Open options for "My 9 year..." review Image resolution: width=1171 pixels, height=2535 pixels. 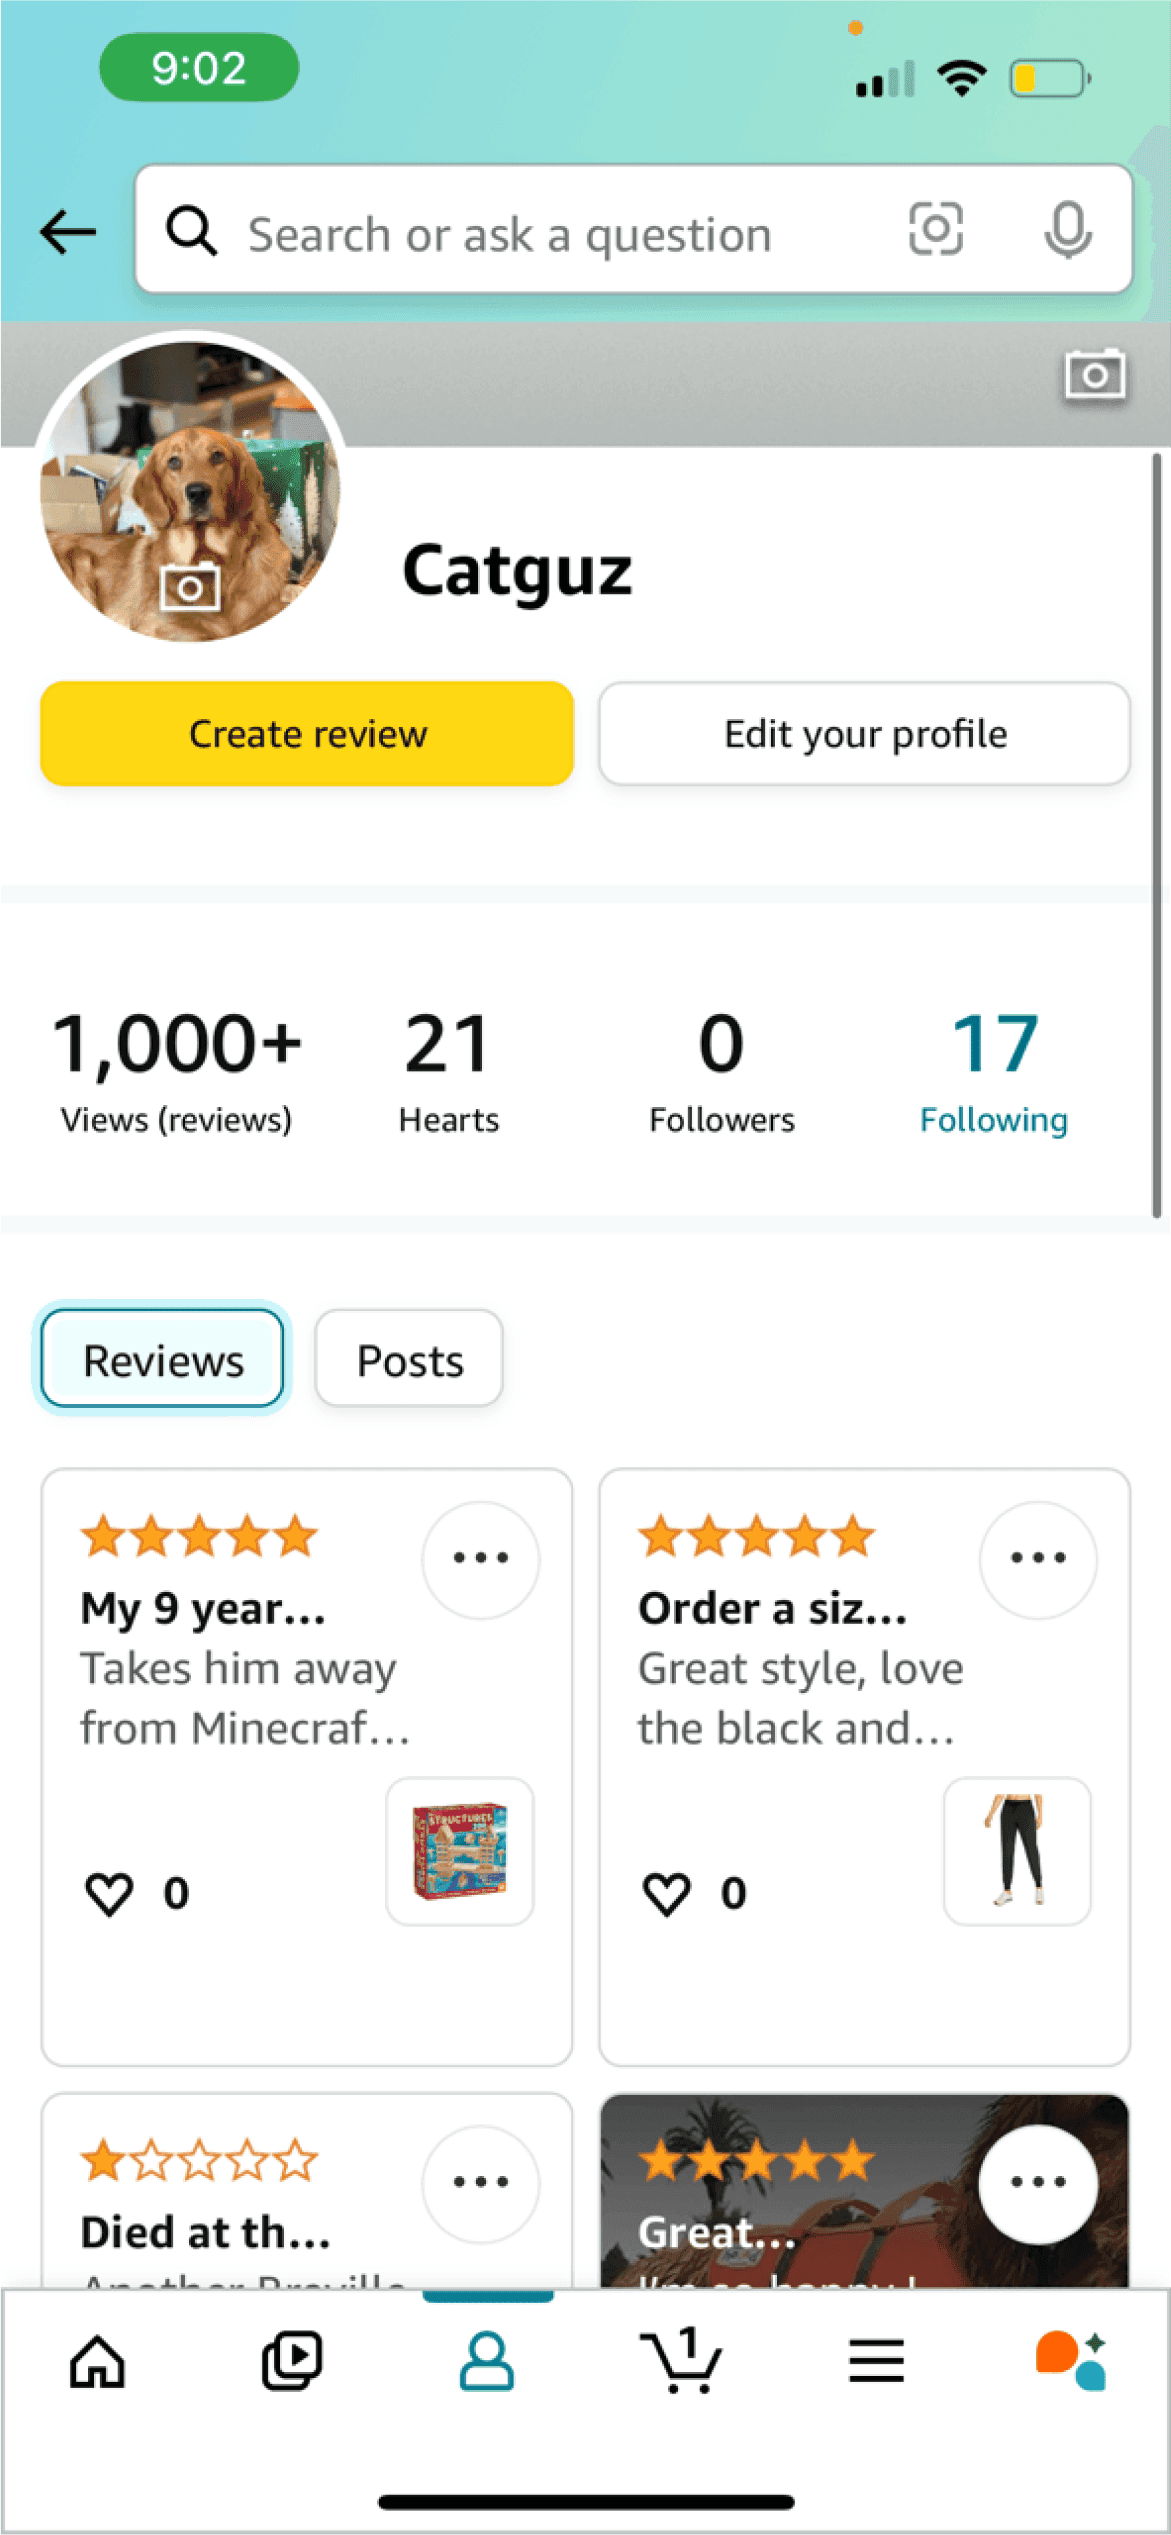[481, 1558]
